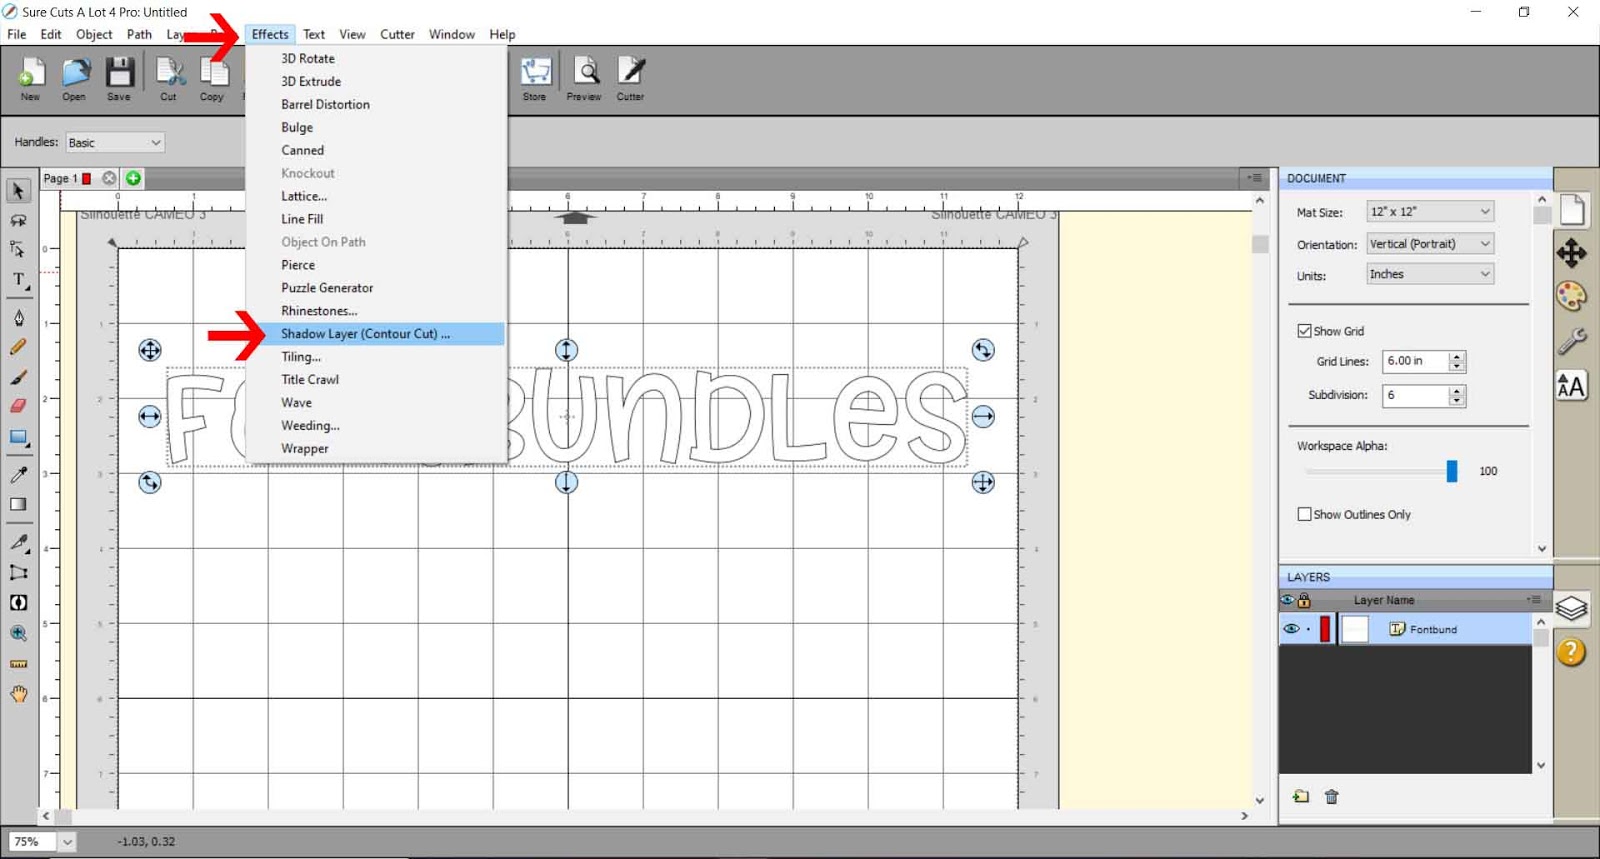Pick the Pen draw tool
The image size is (1600, 859).
(18, 318)
